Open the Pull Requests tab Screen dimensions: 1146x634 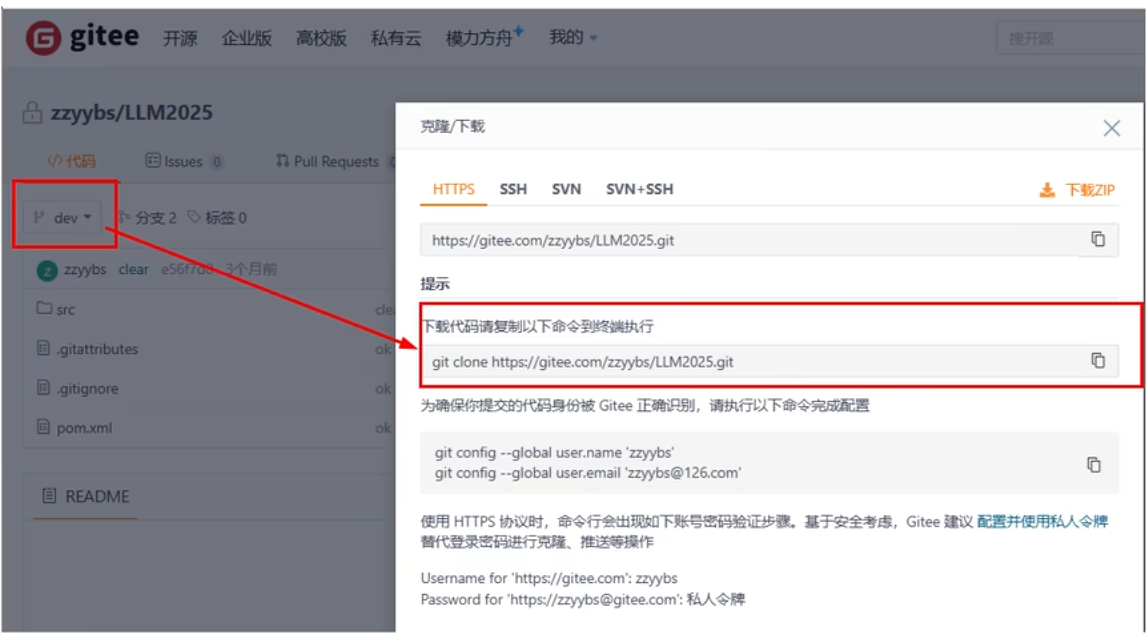coord(335,161)
